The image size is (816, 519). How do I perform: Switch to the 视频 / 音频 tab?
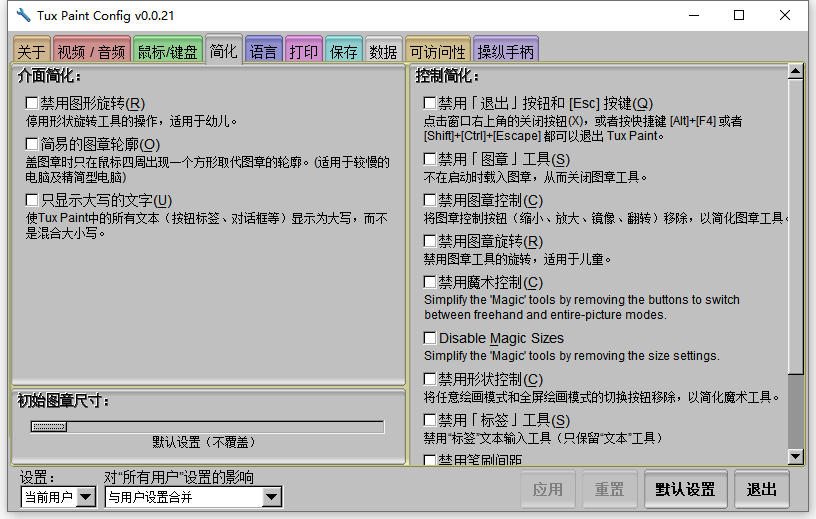(x=92, y=50)
